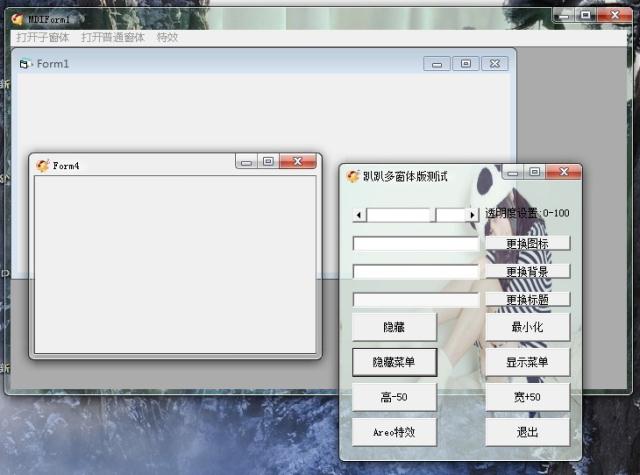Viewport: 640px width, 475px height.
Task: Maximize the MDIForm1 main window
Action: 585,16
